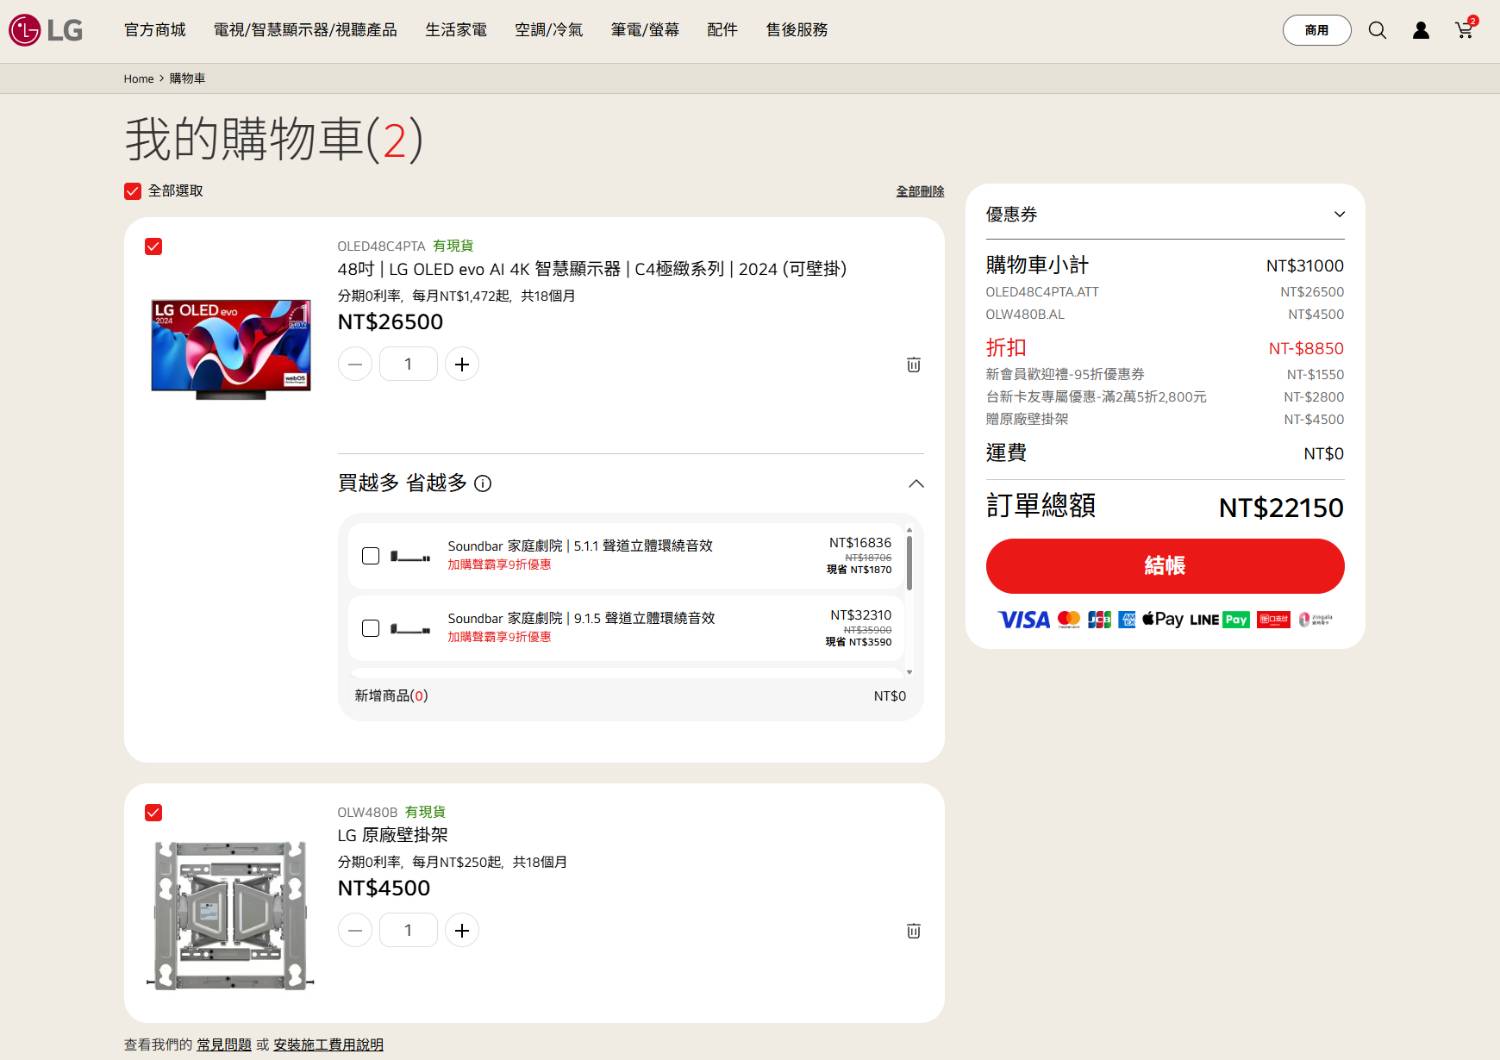Delete the OLW480B wall mount with trash icon
The height and width of the screenshot is (1060, 1500).
(x=913, y=931)
